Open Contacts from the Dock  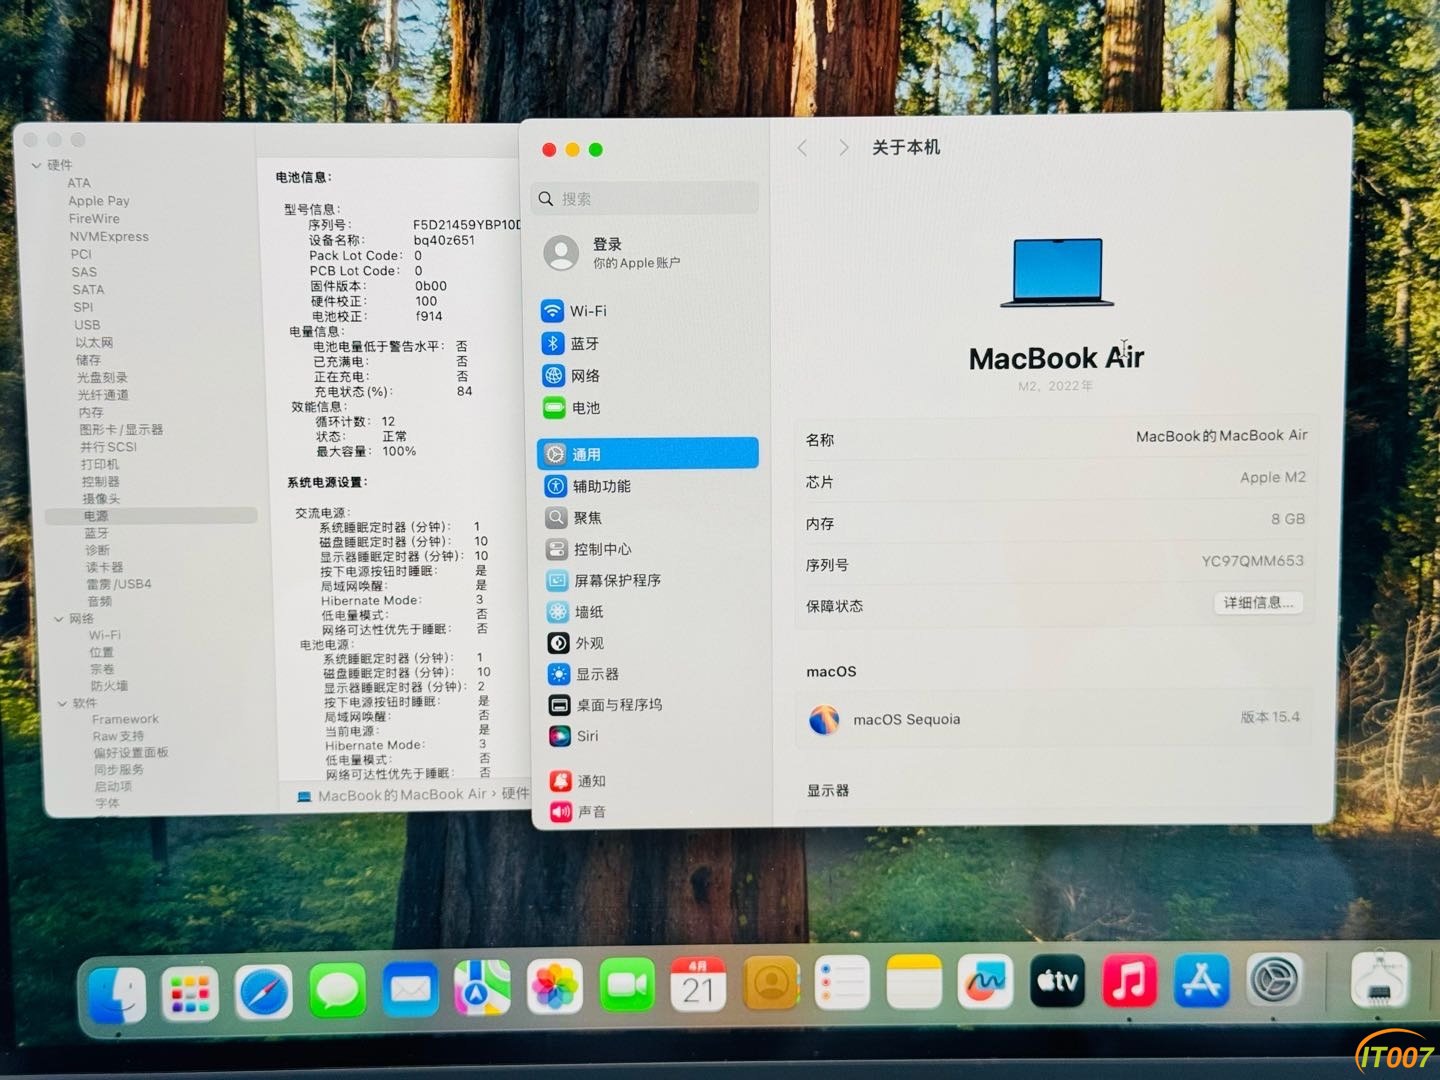tap(771, 984)
